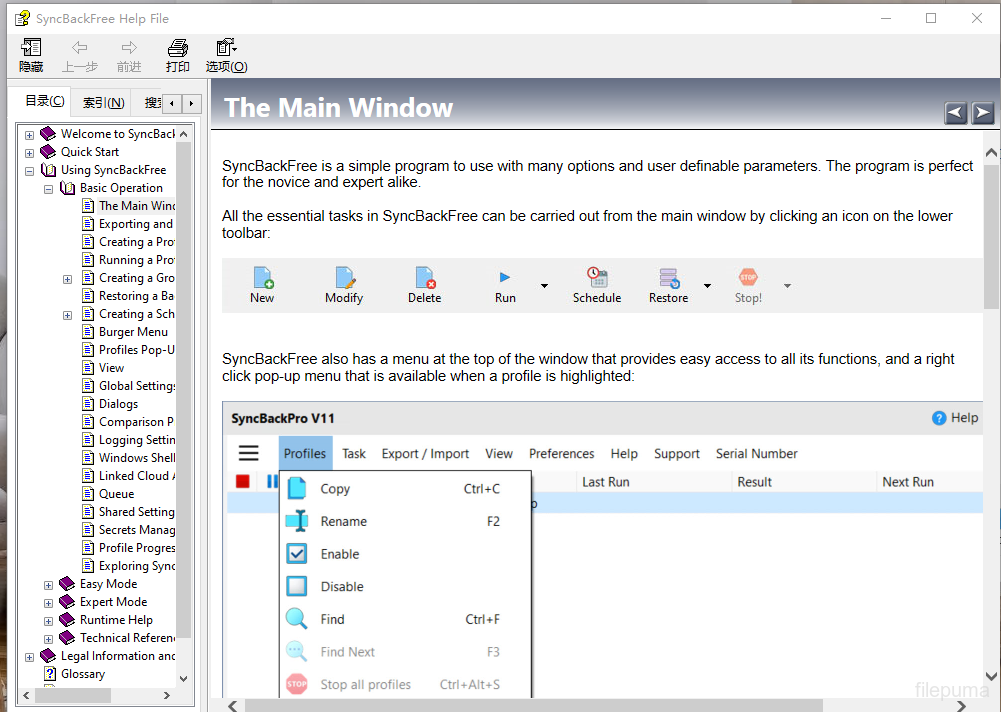Click the Help question mark icon
This screenshot has height=712, width=1001.
click(939, 418)
